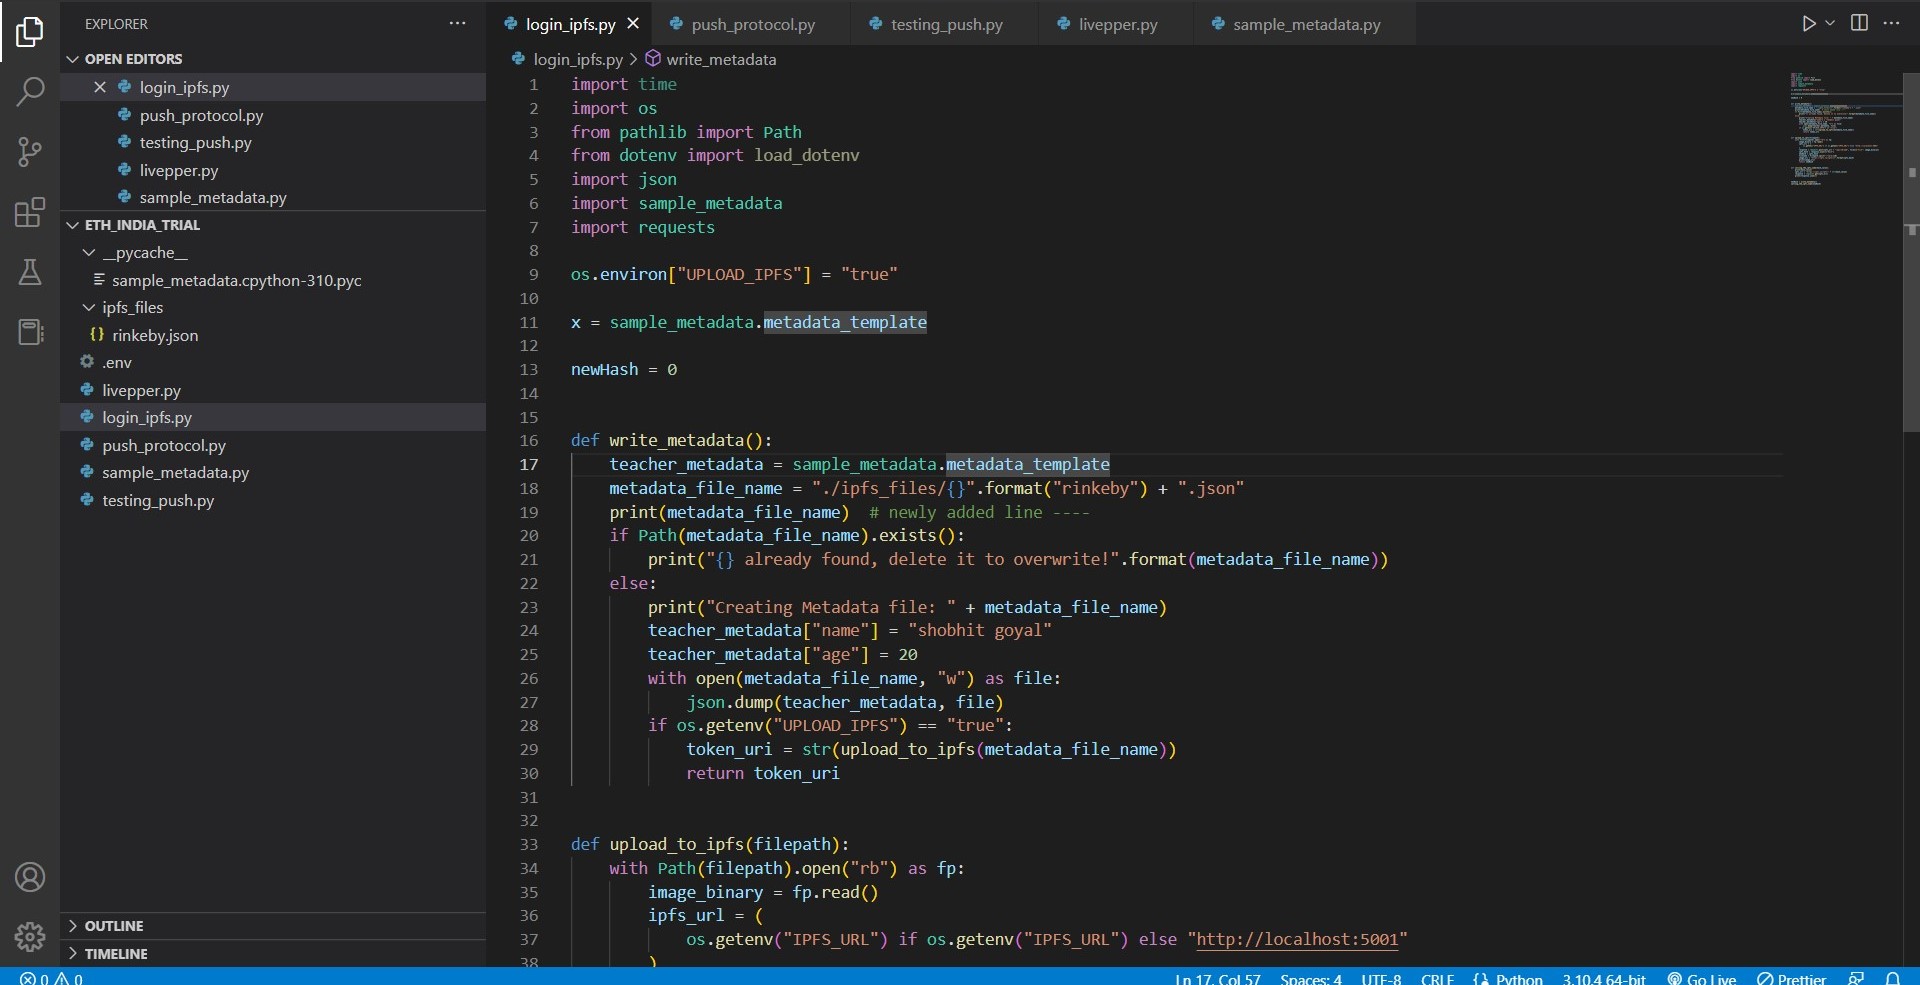Select Python interpreter 3.10.4 64-bit
Screen dimensions: 1920x985
(1604, 978)
